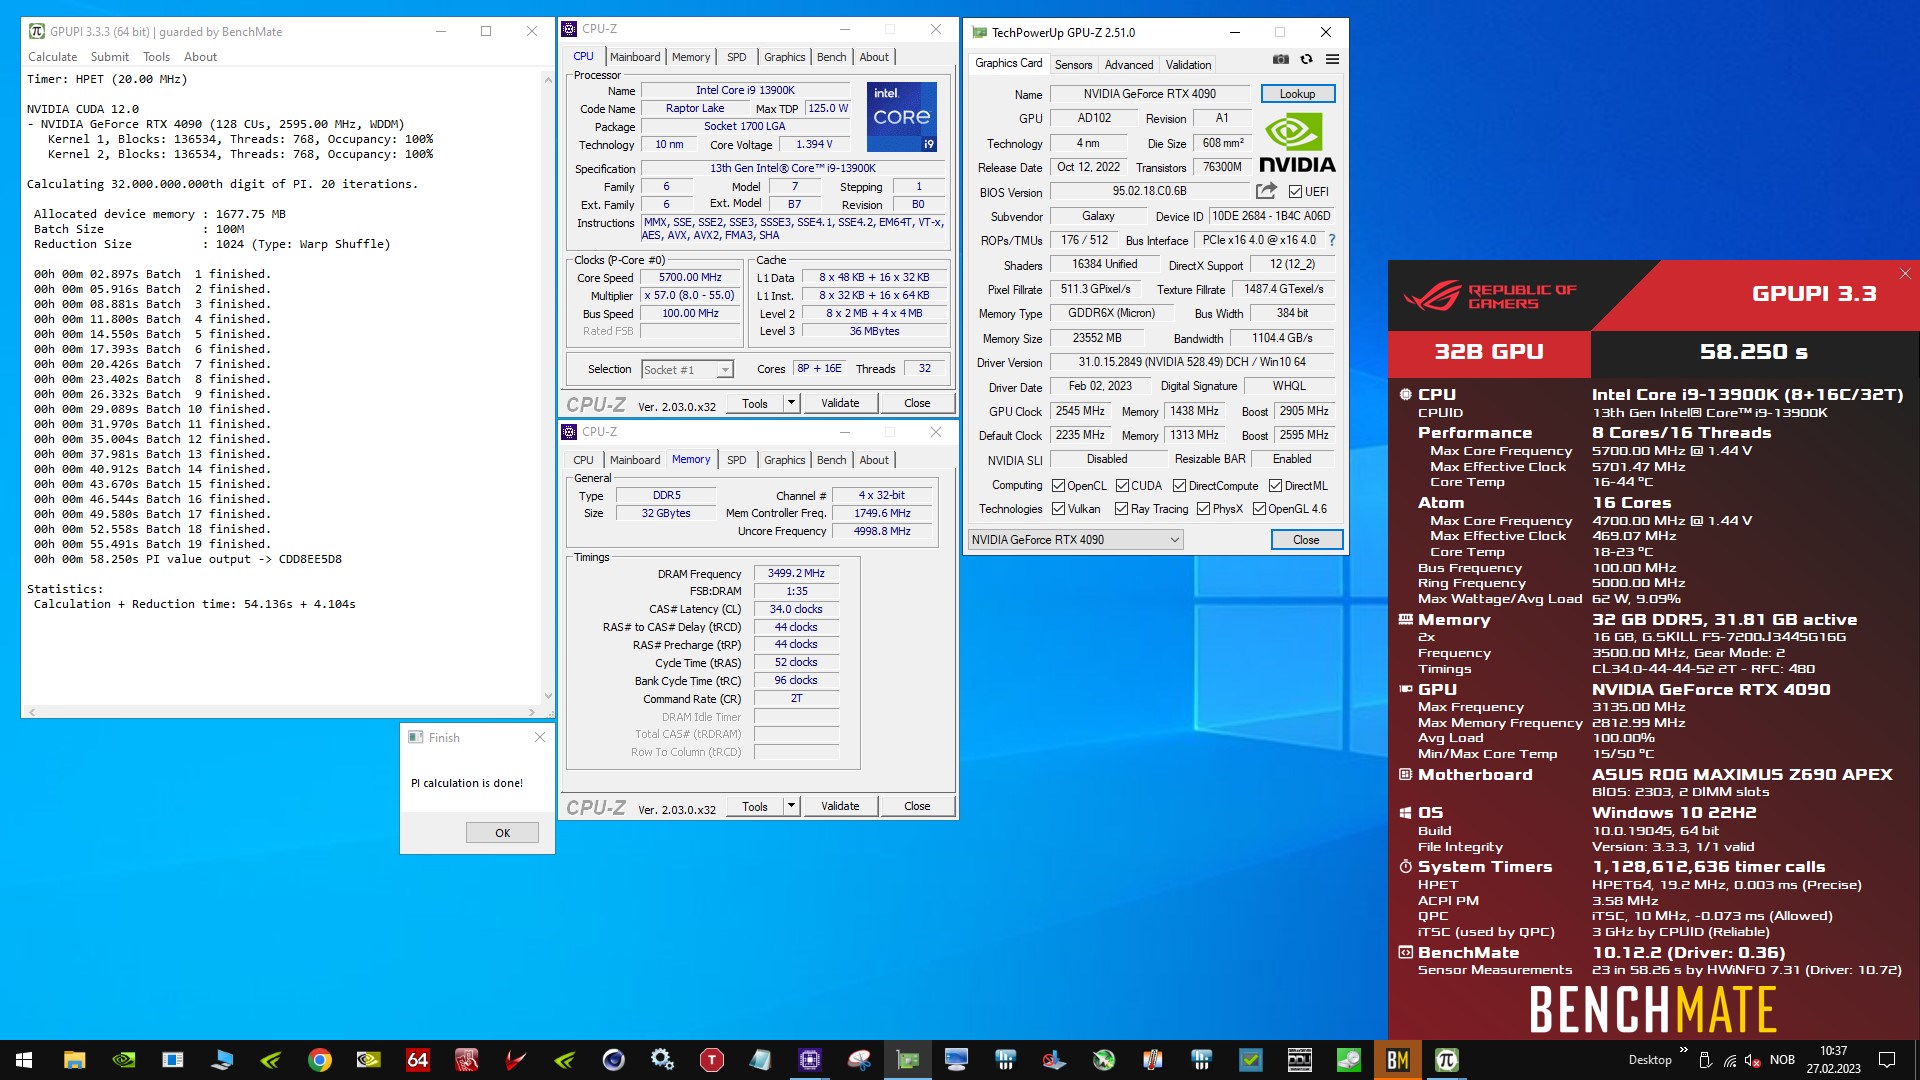The width and height of the screenshot is (1920, 1080).
Task: Open the GPUPI Tools menu
Action: coord(156,57)
